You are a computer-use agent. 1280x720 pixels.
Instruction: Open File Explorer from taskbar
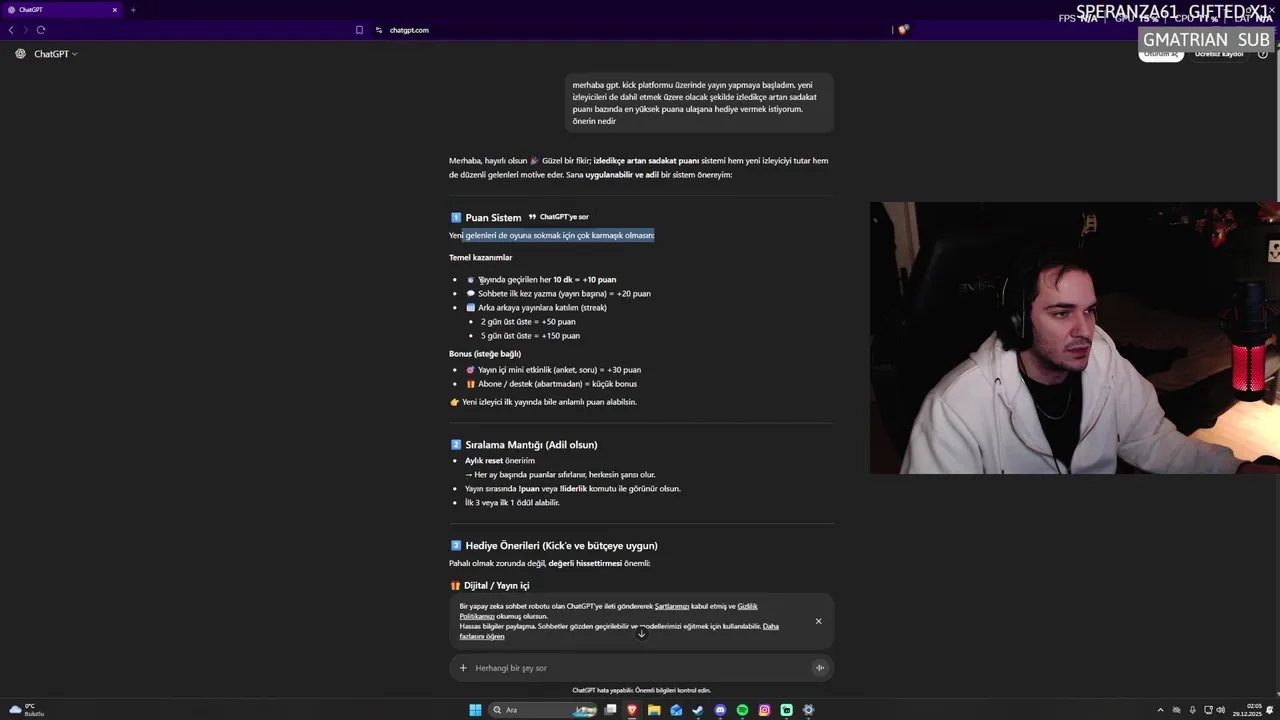(x=654, y=710)
